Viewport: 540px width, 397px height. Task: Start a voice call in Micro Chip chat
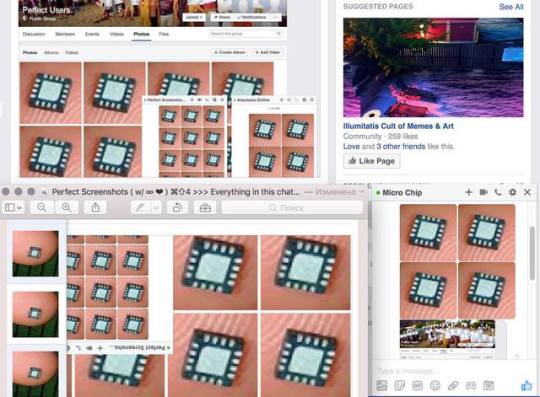click(x=498, y=192)
